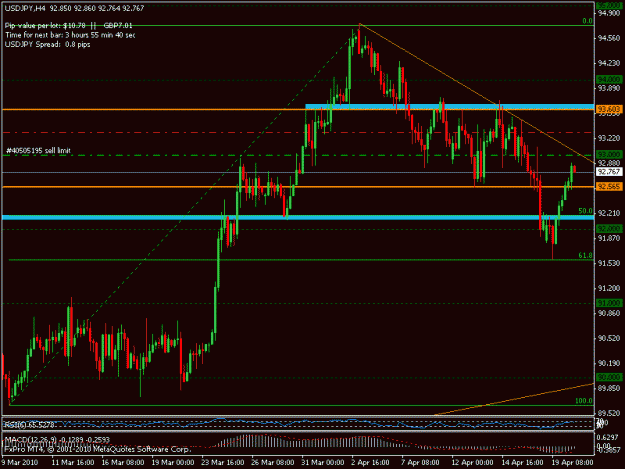
Task: Click the 0.6297 MACD scale value
Action: click(x=609, y=437)
